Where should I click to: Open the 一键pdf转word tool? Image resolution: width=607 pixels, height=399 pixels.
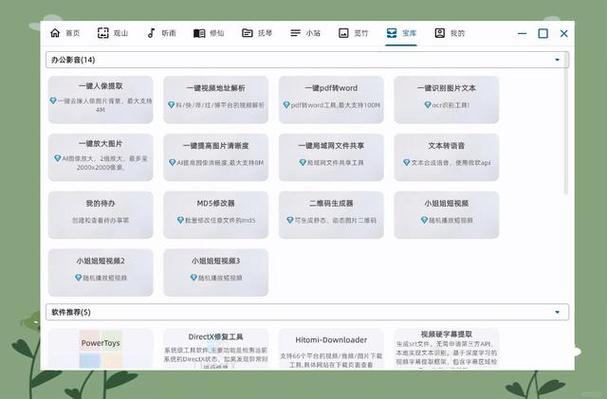tap(331, 100)
